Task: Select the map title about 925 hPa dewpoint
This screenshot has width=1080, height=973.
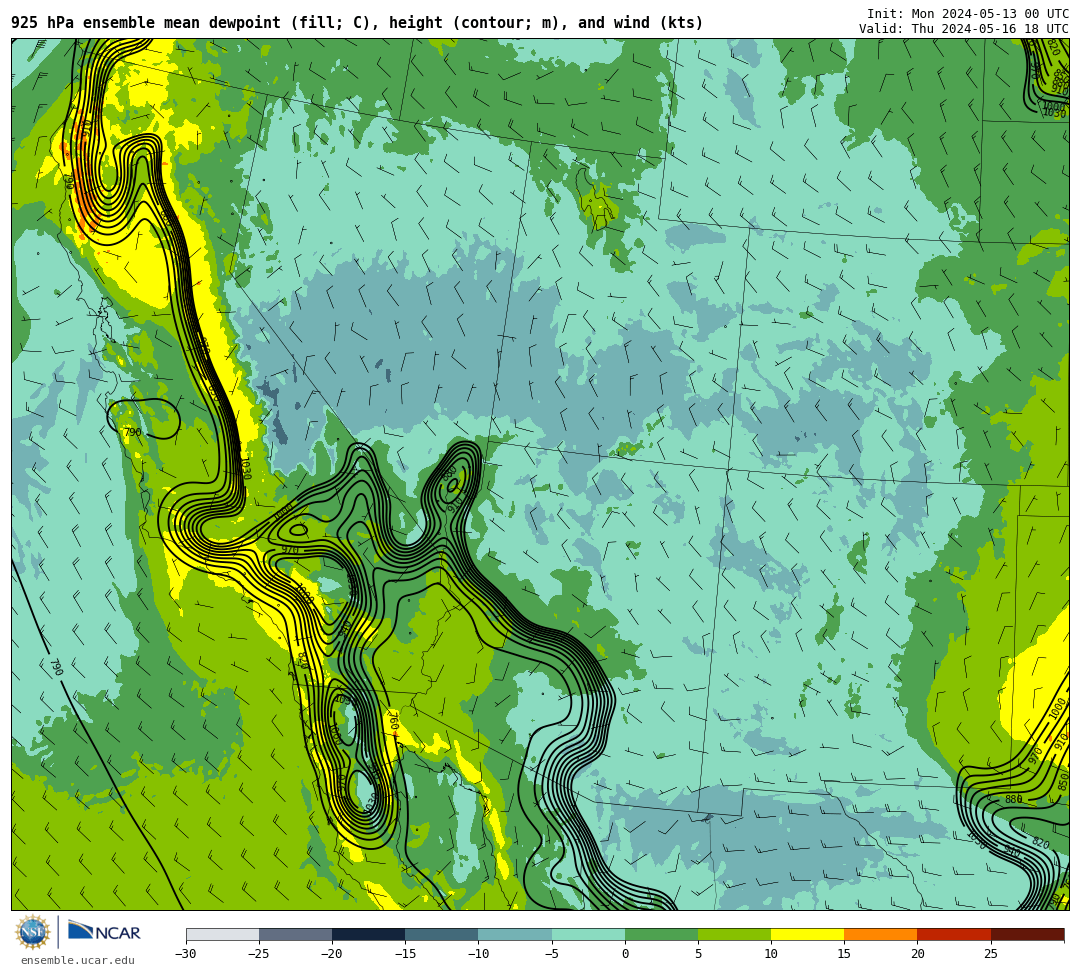Action: (x=357, y=23)
